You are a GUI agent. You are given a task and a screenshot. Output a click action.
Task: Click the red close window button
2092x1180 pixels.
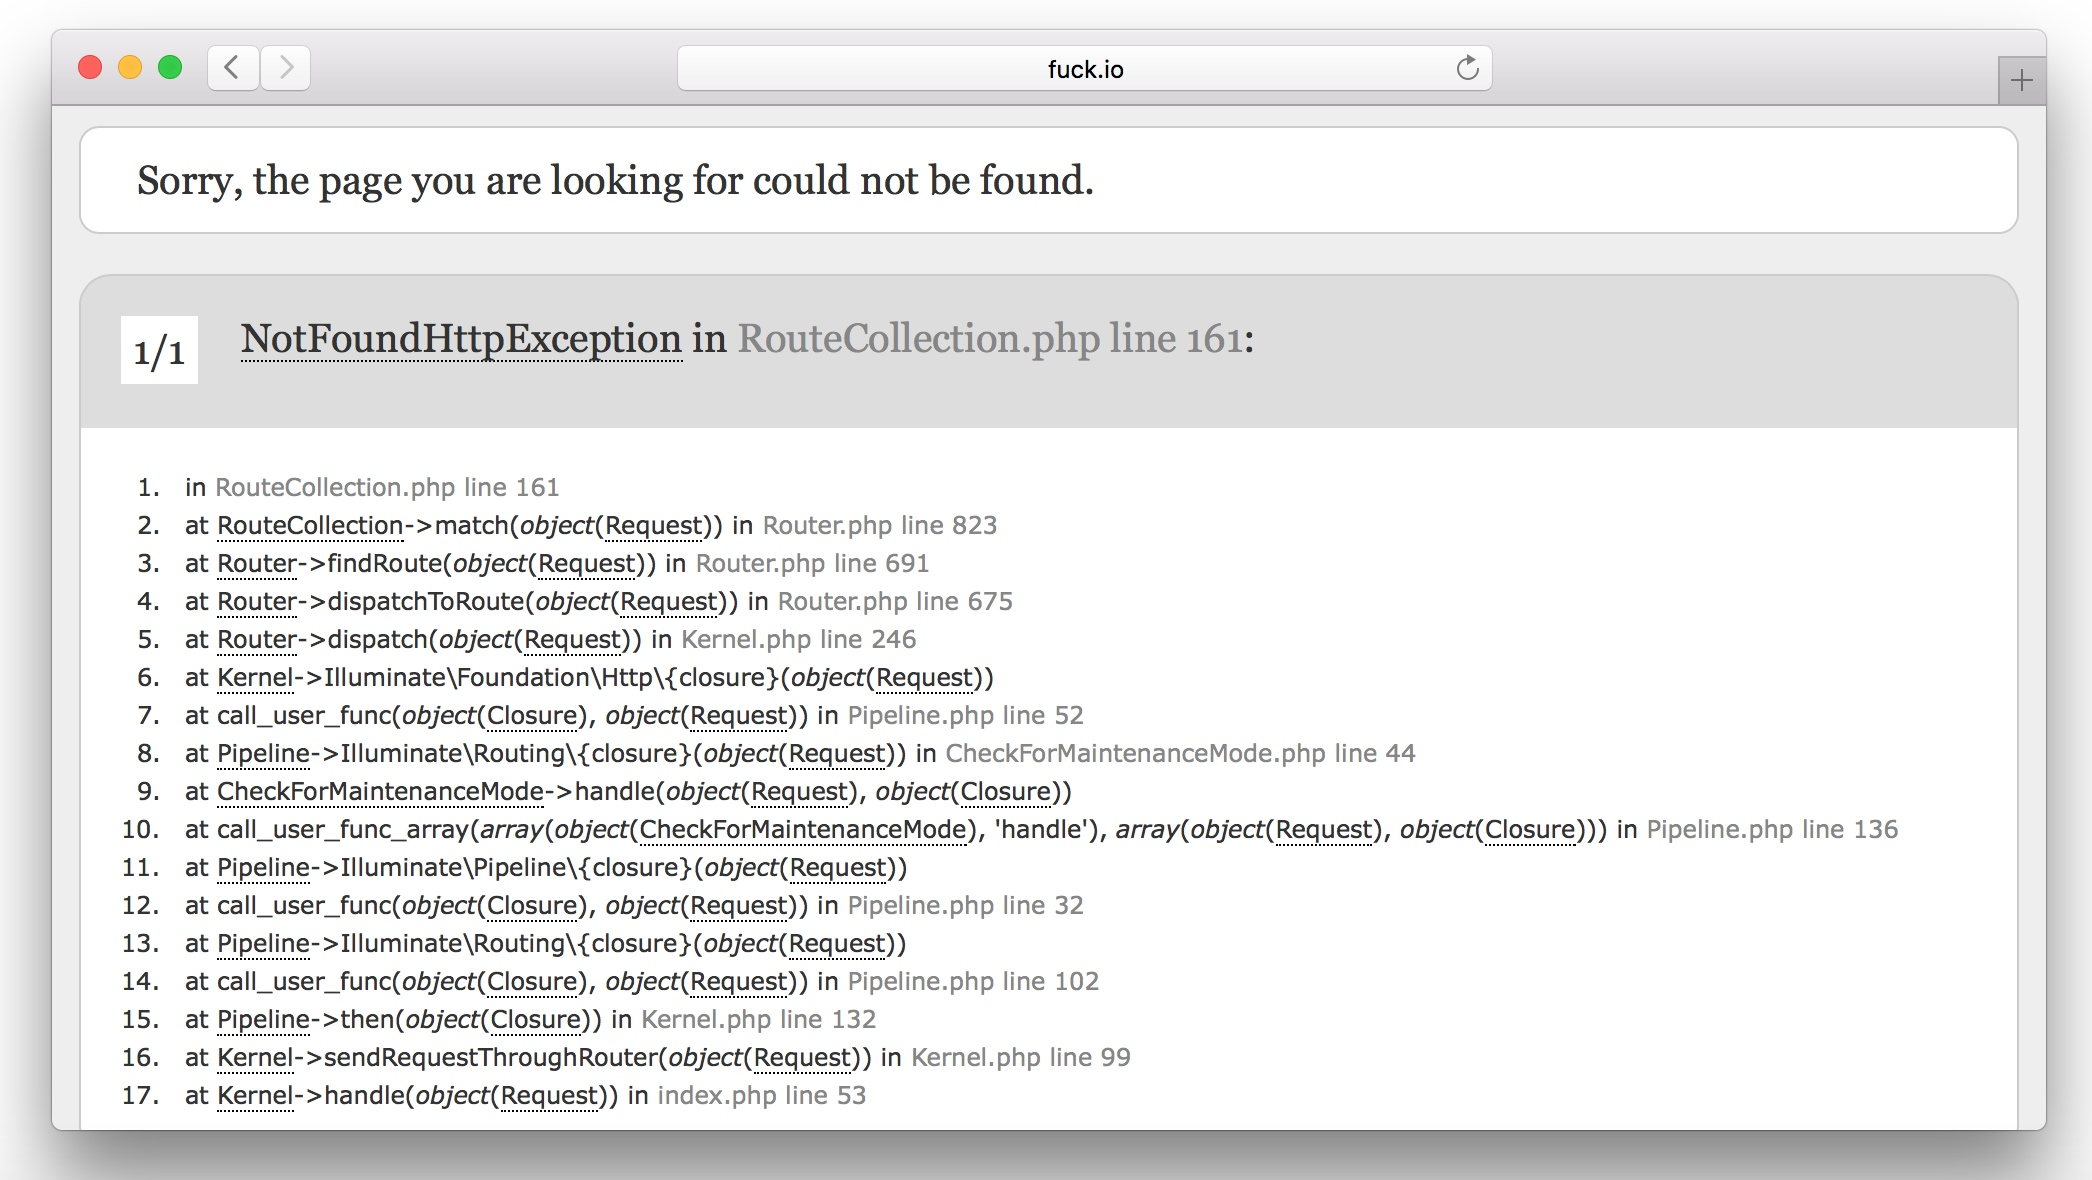[x=90, y=68]
